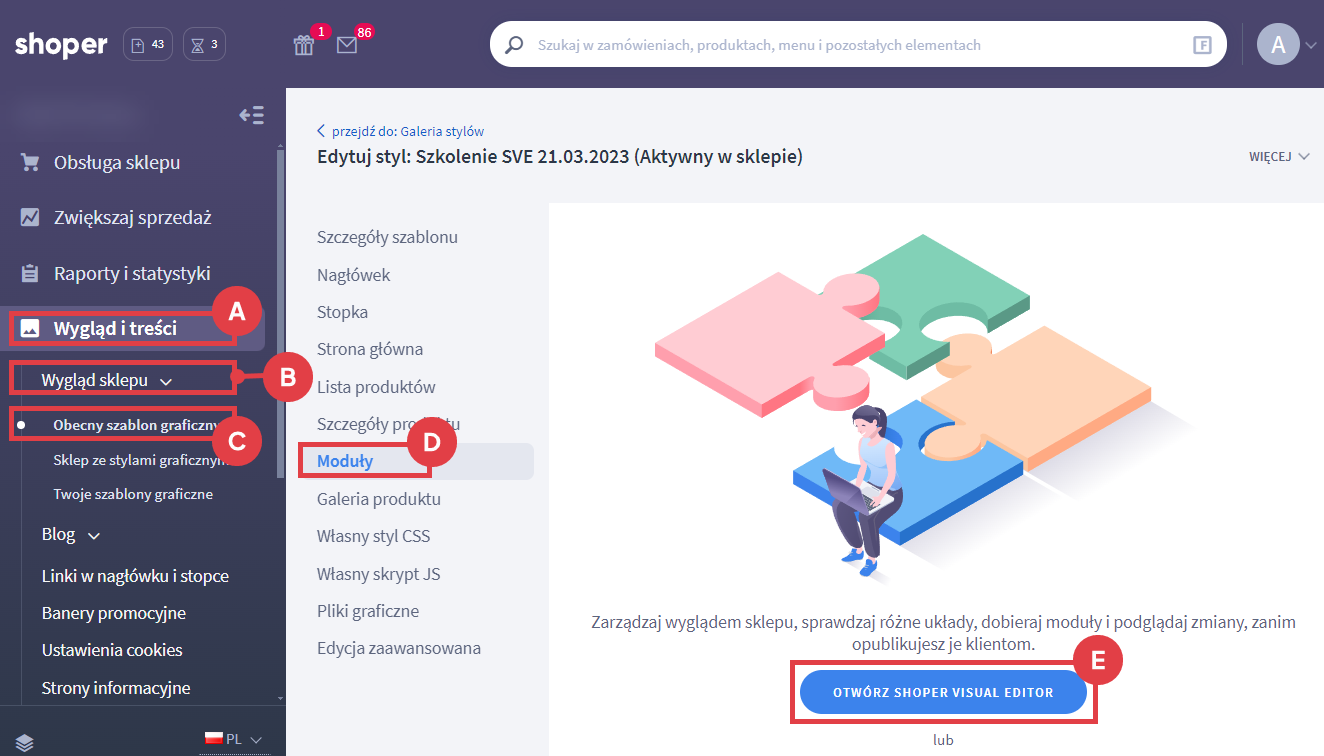
Task: Open Banery promocyjne
Action: point(114,613)
